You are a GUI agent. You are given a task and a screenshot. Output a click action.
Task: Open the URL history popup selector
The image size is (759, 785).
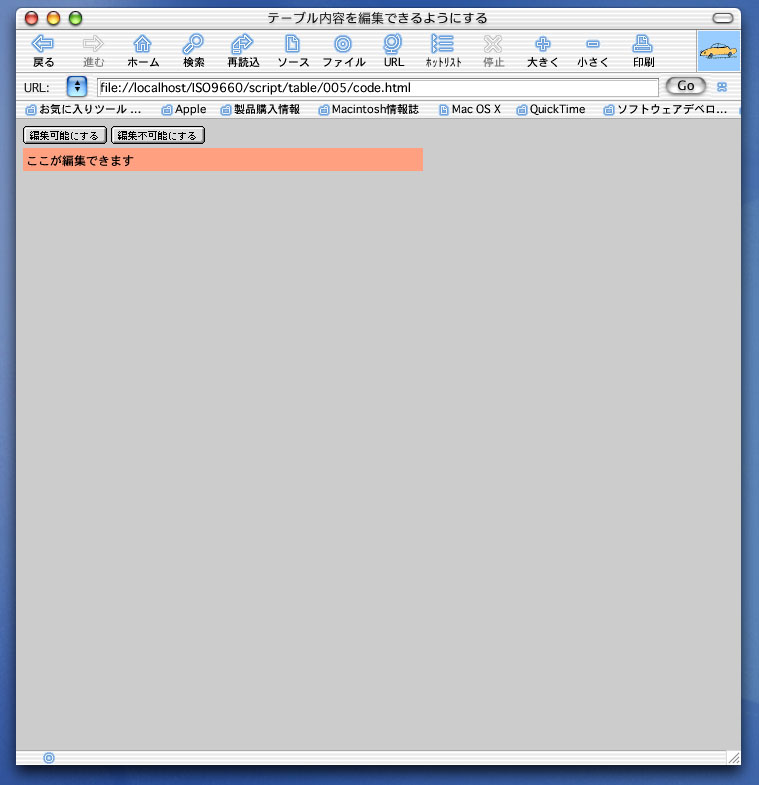(x=77, y=87)
